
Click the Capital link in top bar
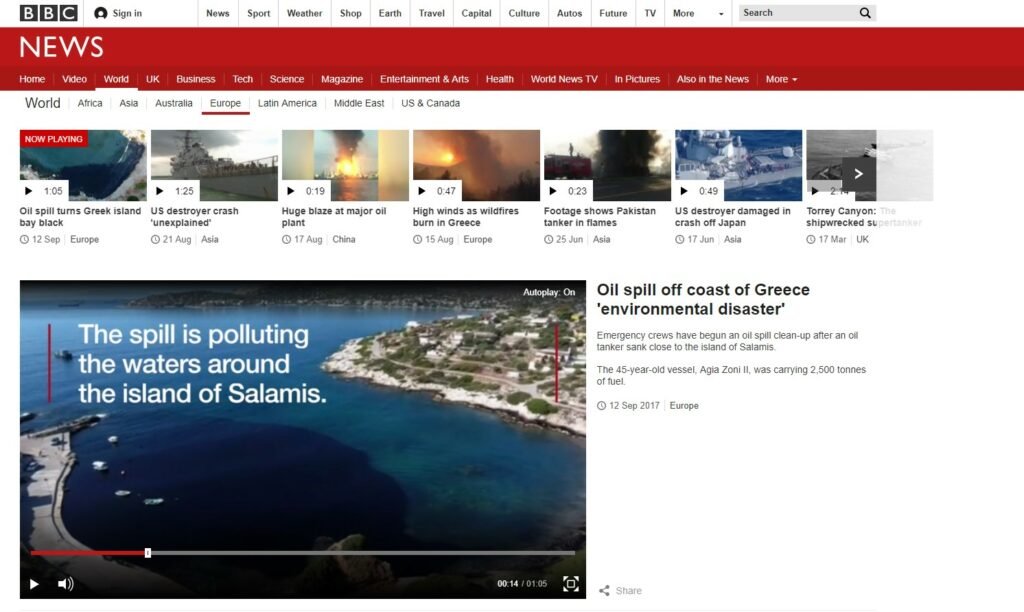[476, 13]
